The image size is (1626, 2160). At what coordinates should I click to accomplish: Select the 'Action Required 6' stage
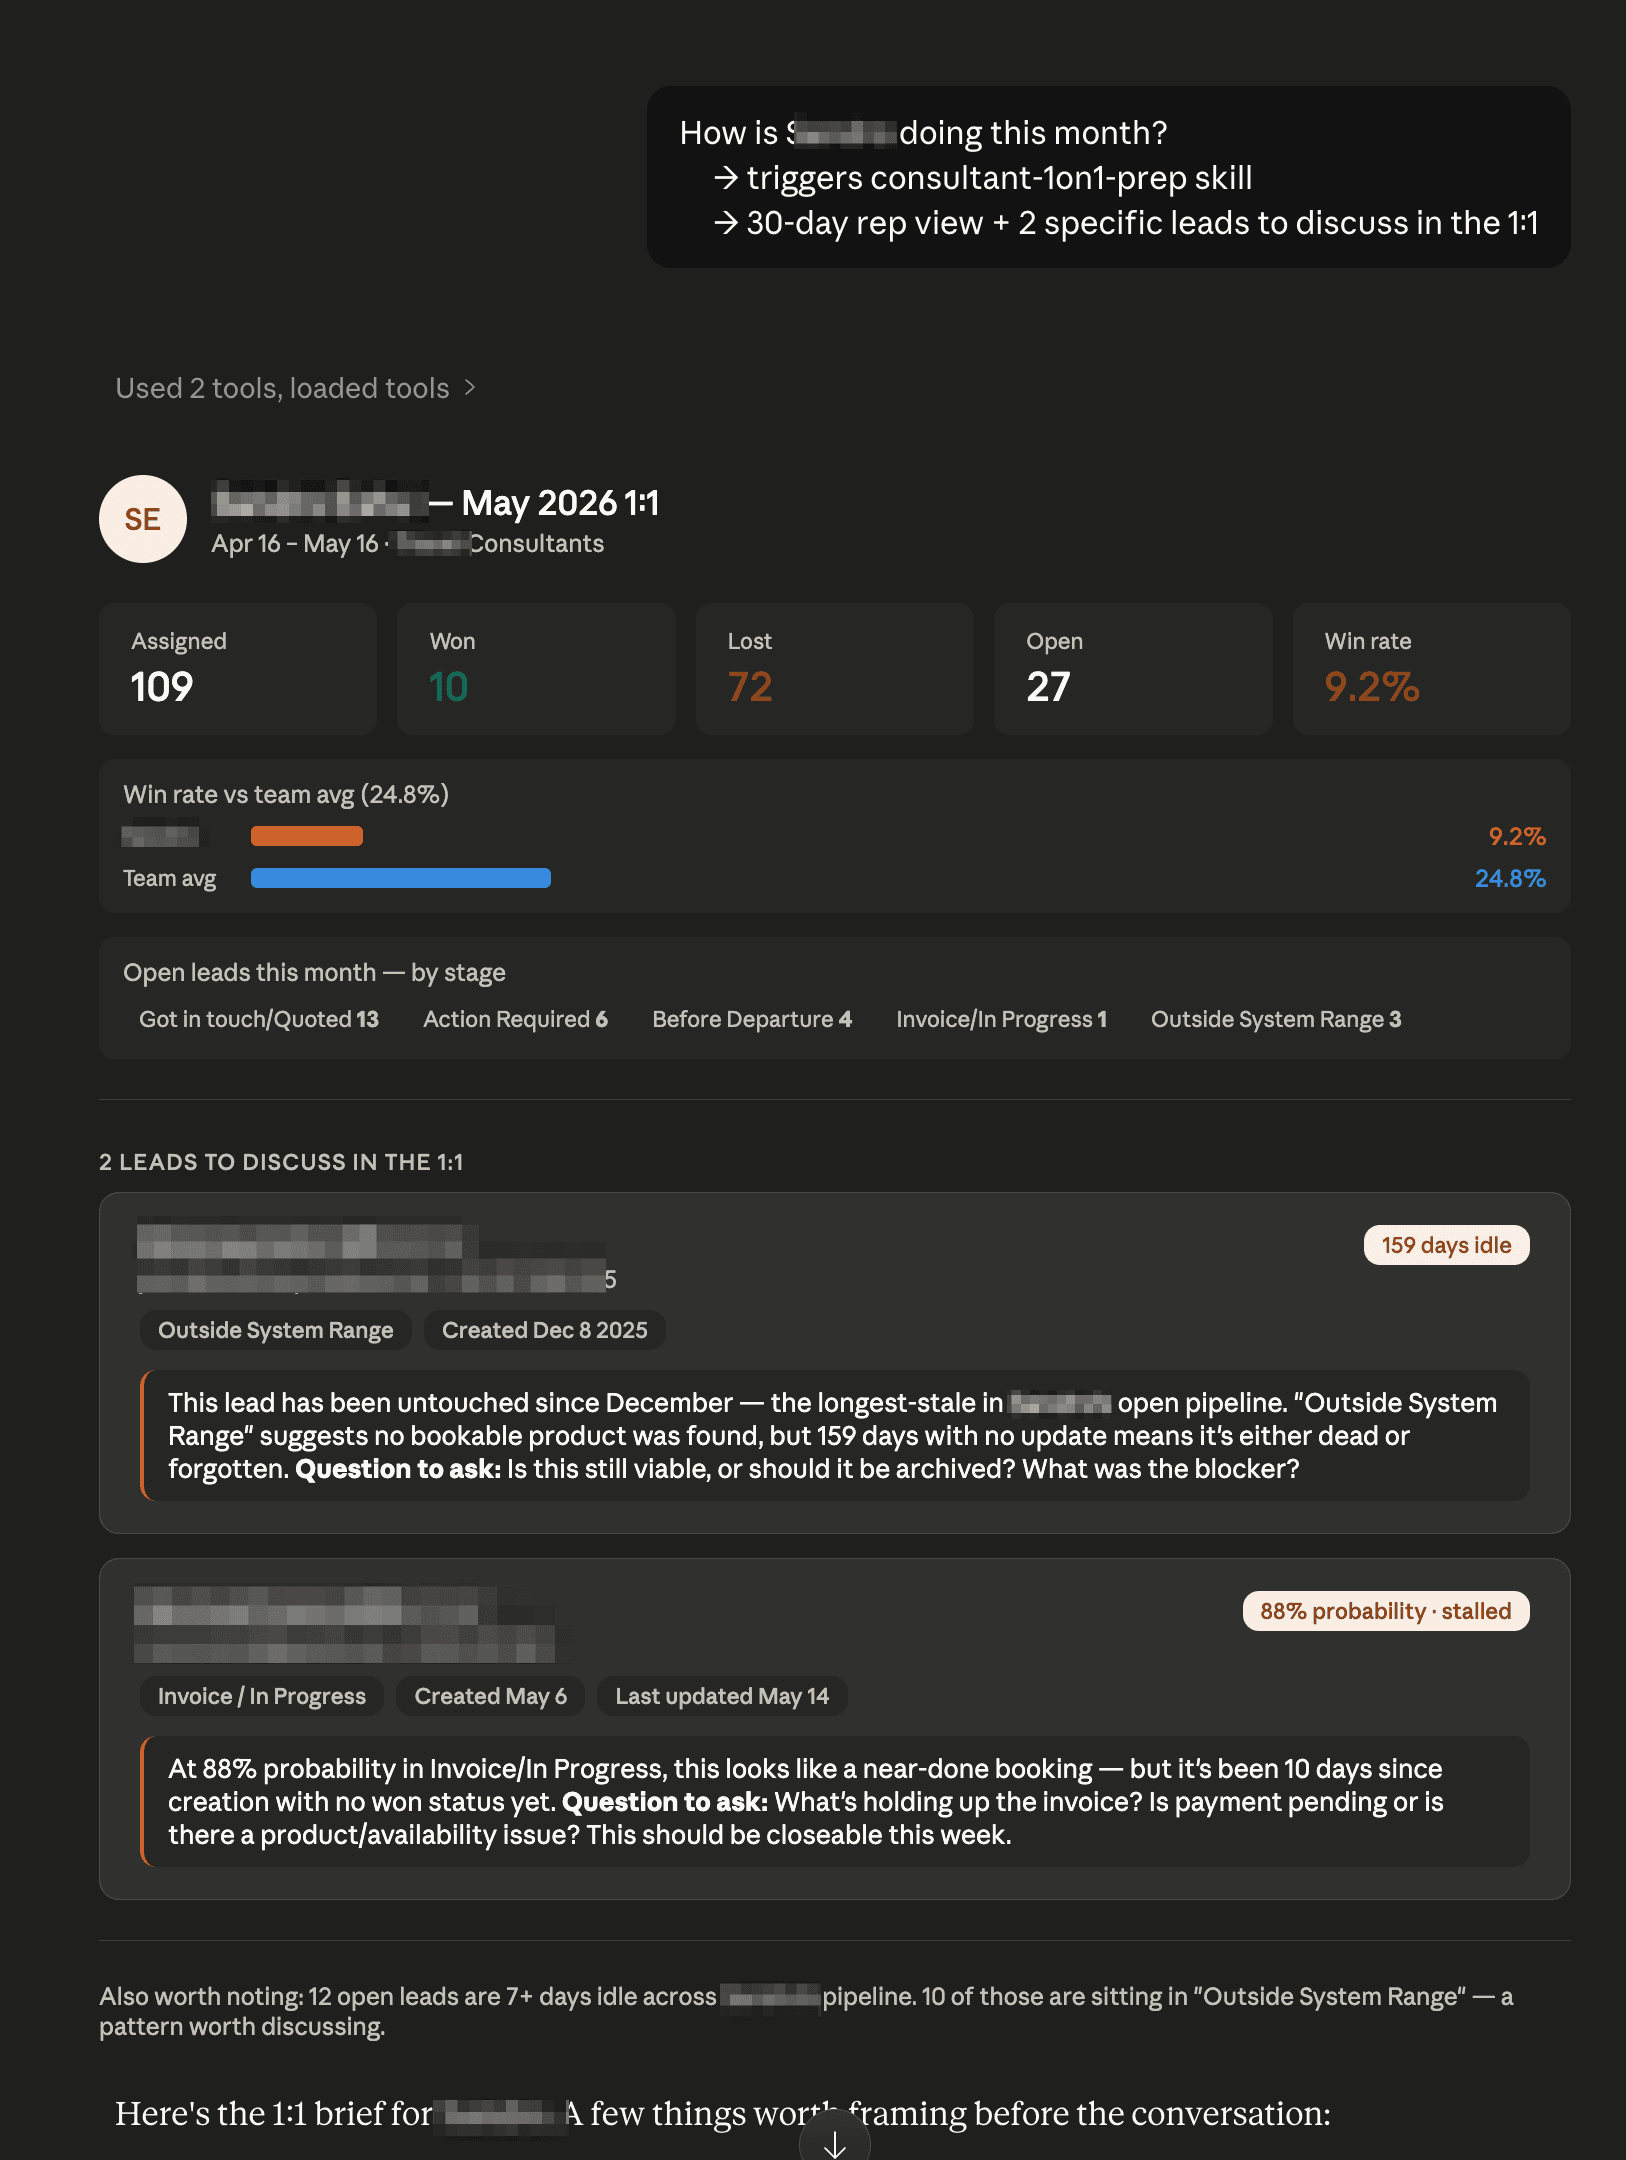coord(516,1019)
